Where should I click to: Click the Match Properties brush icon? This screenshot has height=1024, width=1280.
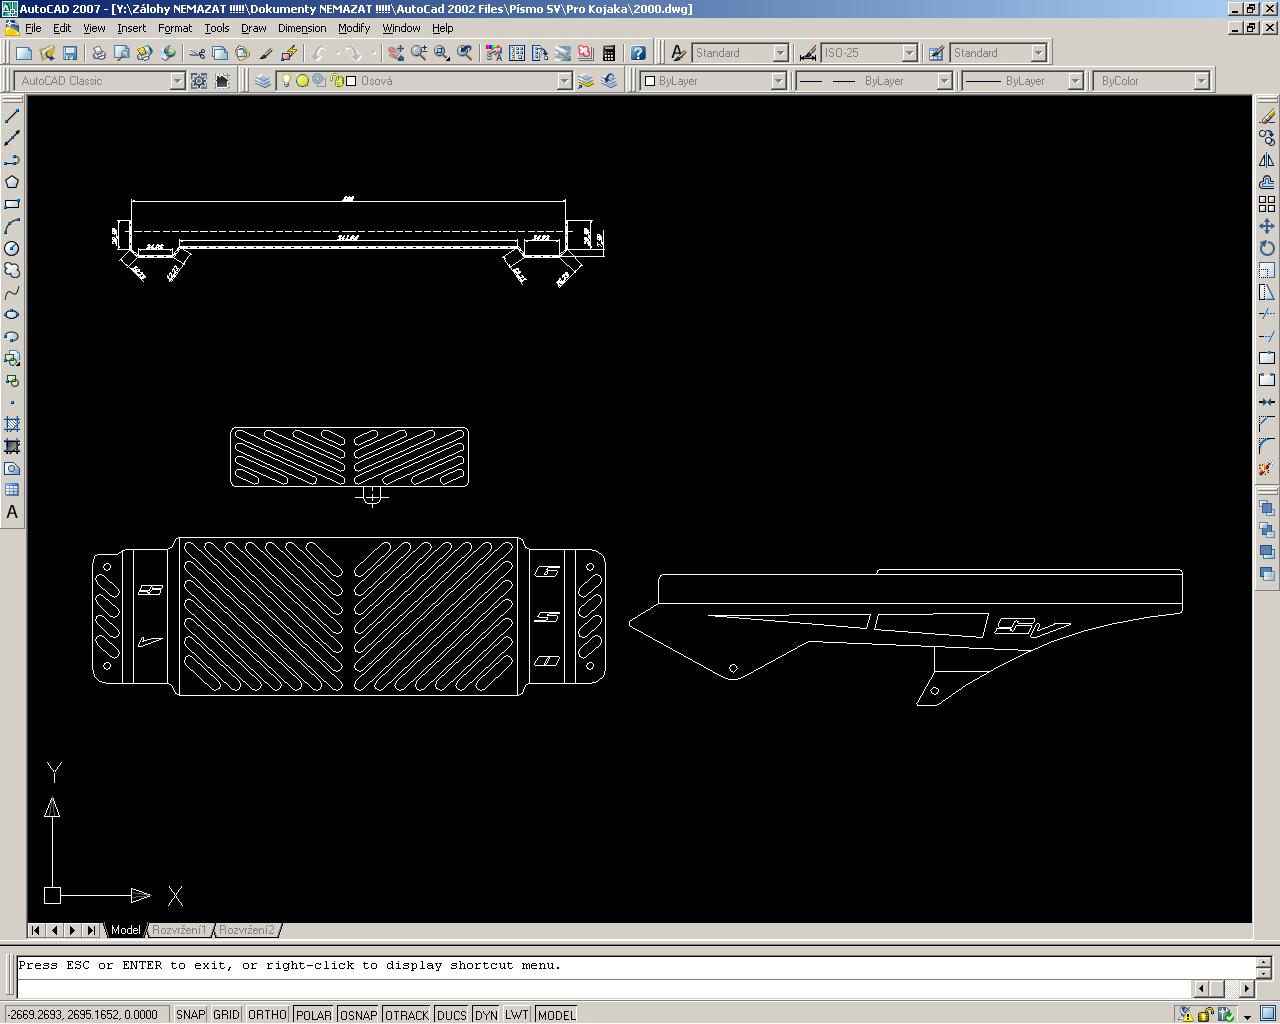click(x=266, y=53)
